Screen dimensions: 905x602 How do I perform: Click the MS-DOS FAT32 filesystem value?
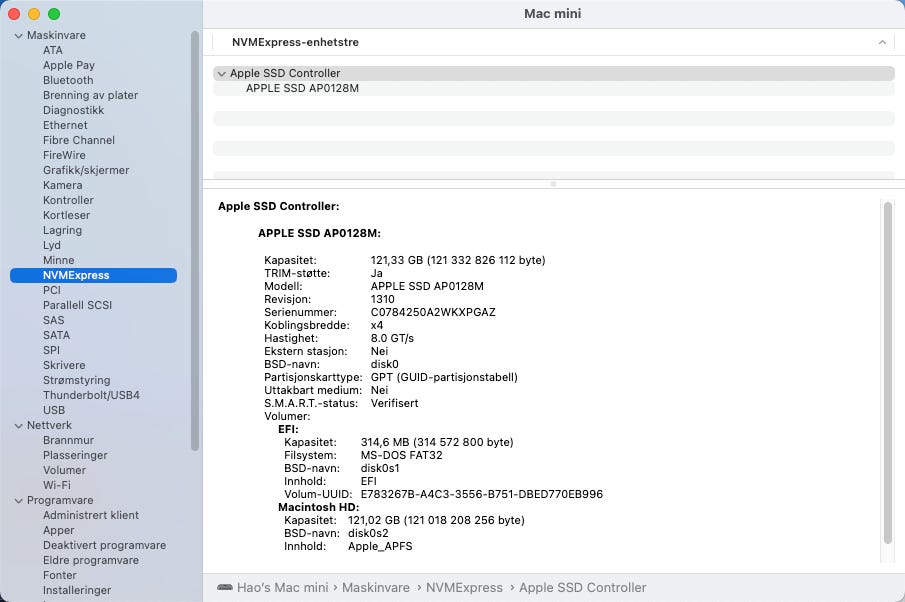coord(401,455)
